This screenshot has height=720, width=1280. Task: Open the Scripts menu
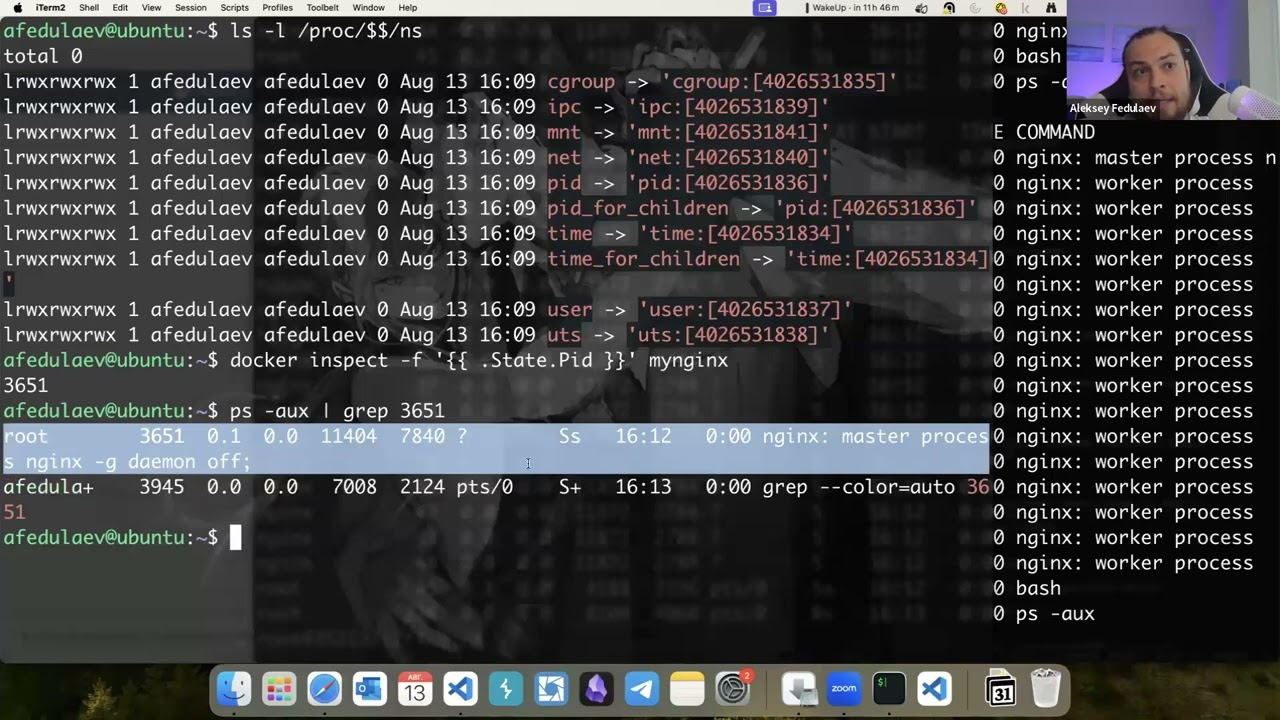pos(234,8)
